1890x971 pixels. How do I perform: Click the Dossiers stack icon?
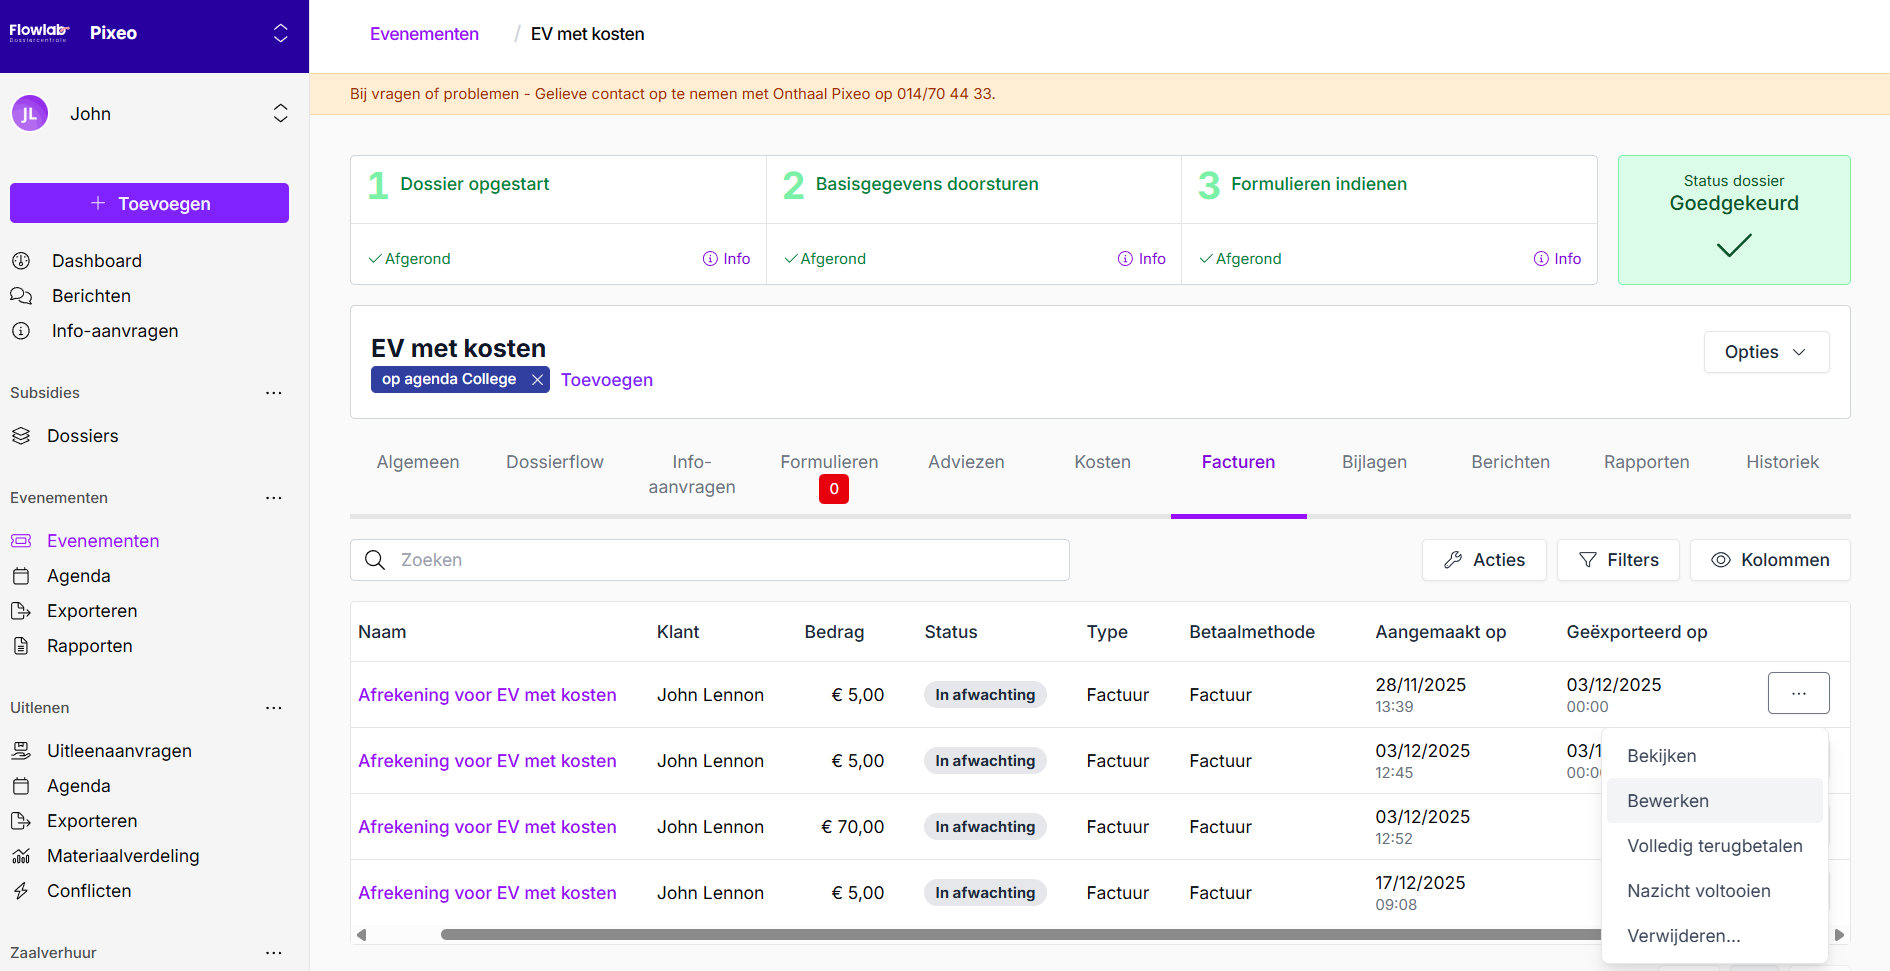21,436
